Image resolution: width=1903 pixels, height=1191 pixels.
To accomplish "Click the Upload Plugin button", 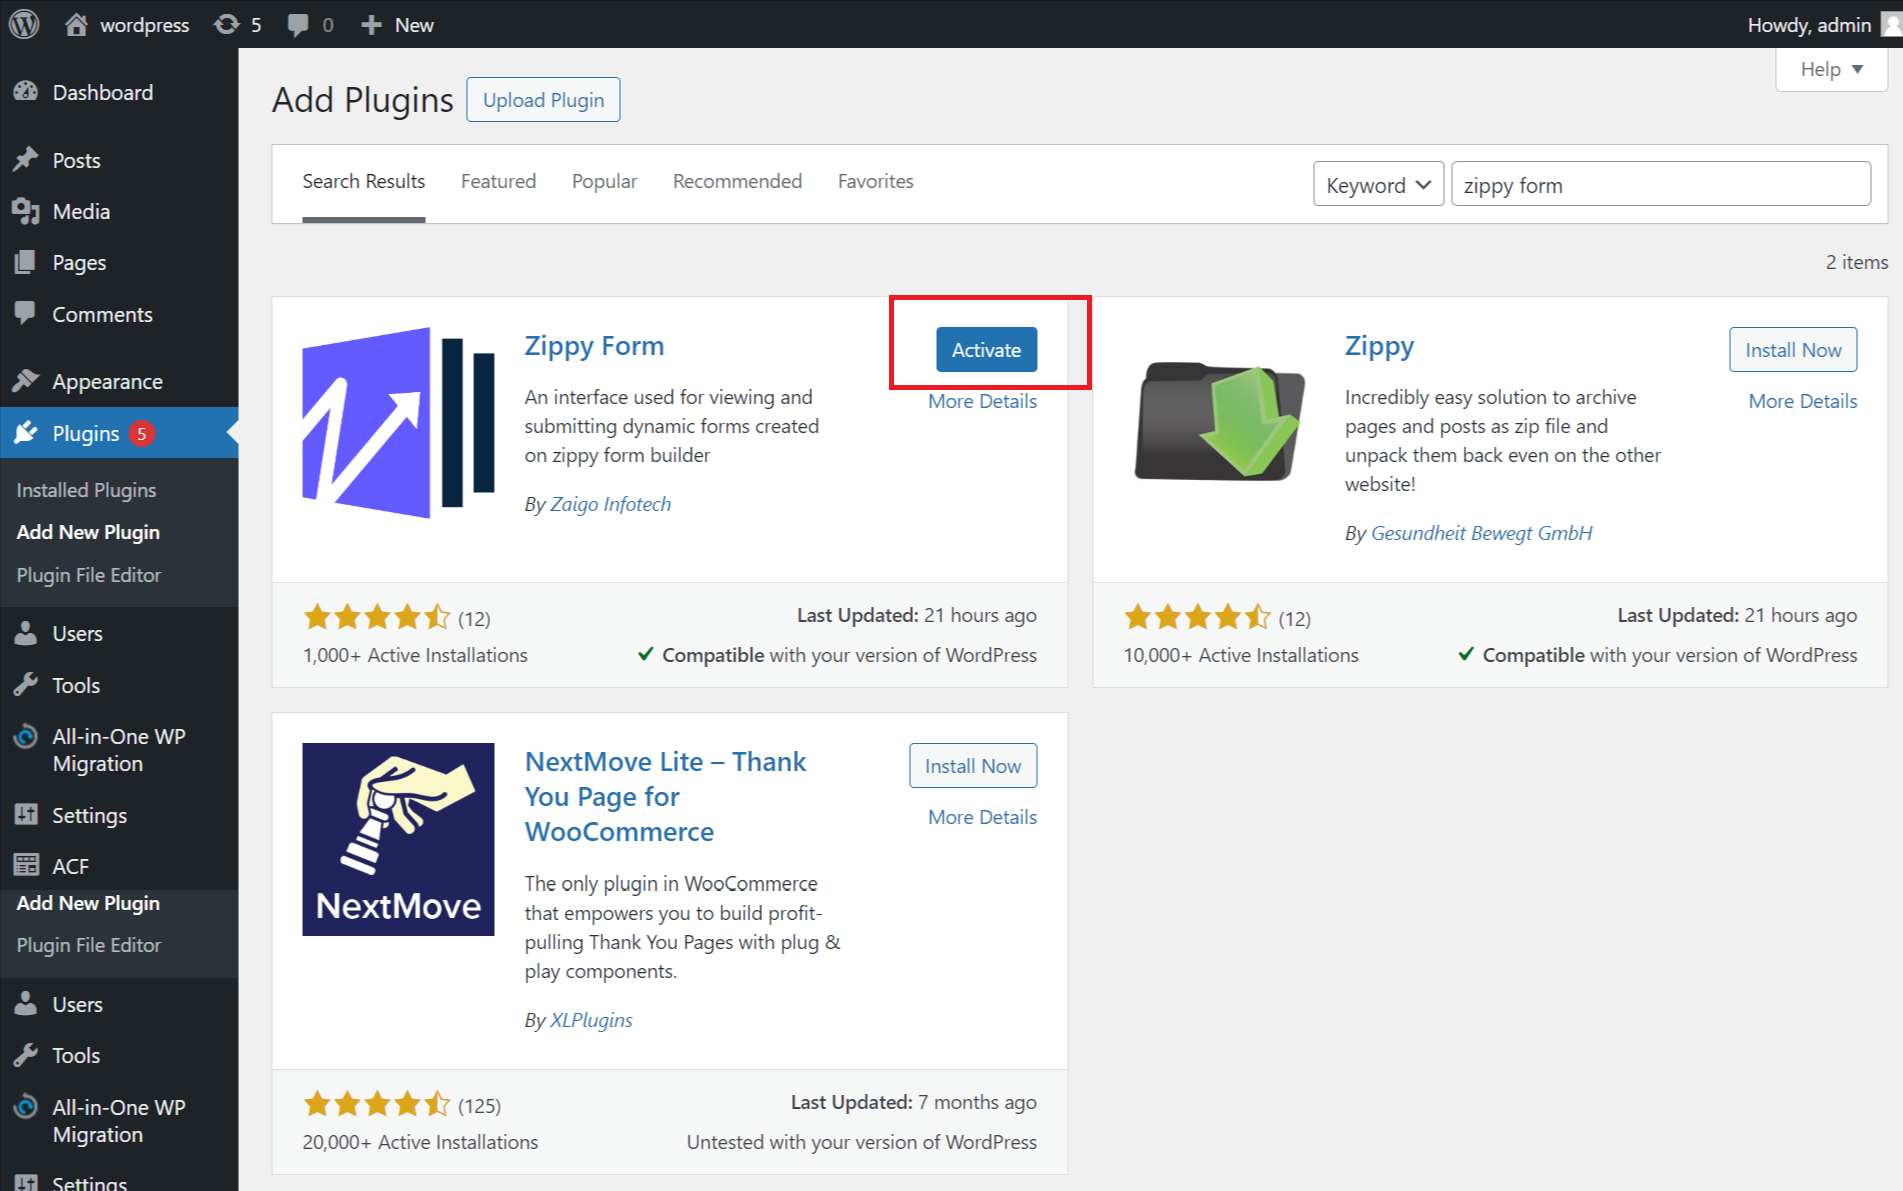I will [543, 100].
